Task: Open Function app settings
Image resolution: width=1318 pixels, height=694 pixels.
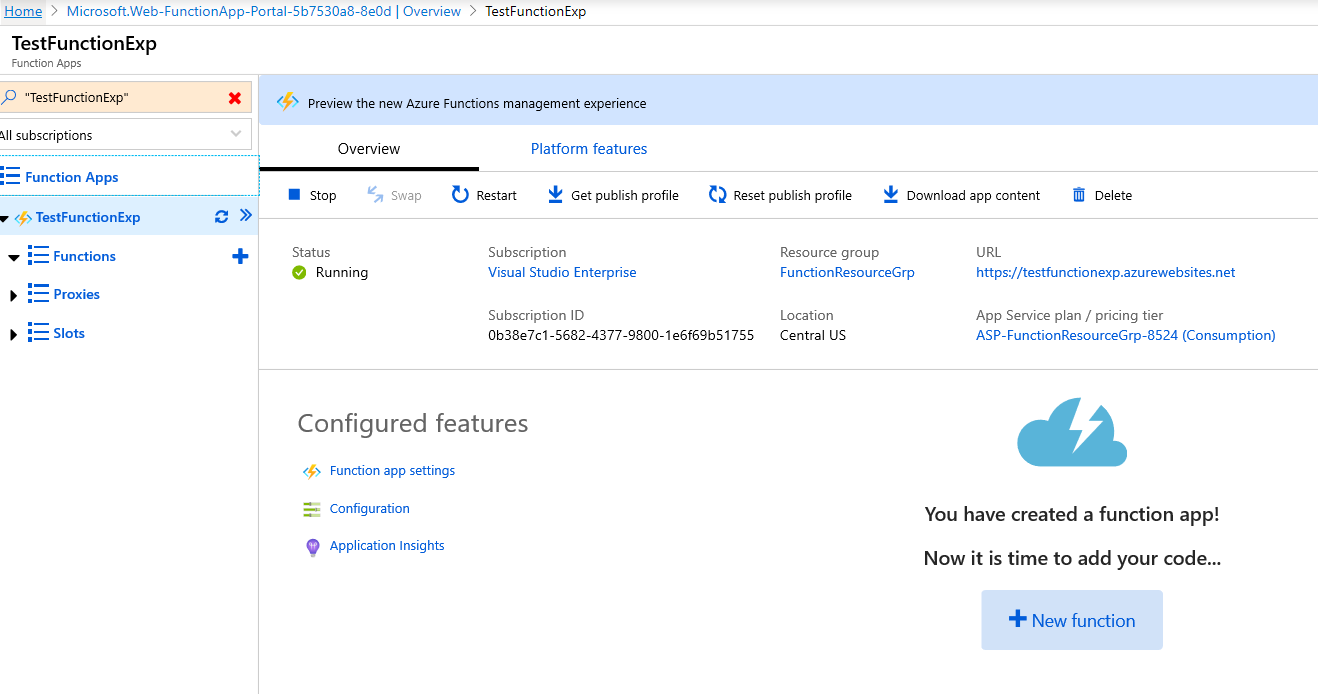Action: (392, 470)
